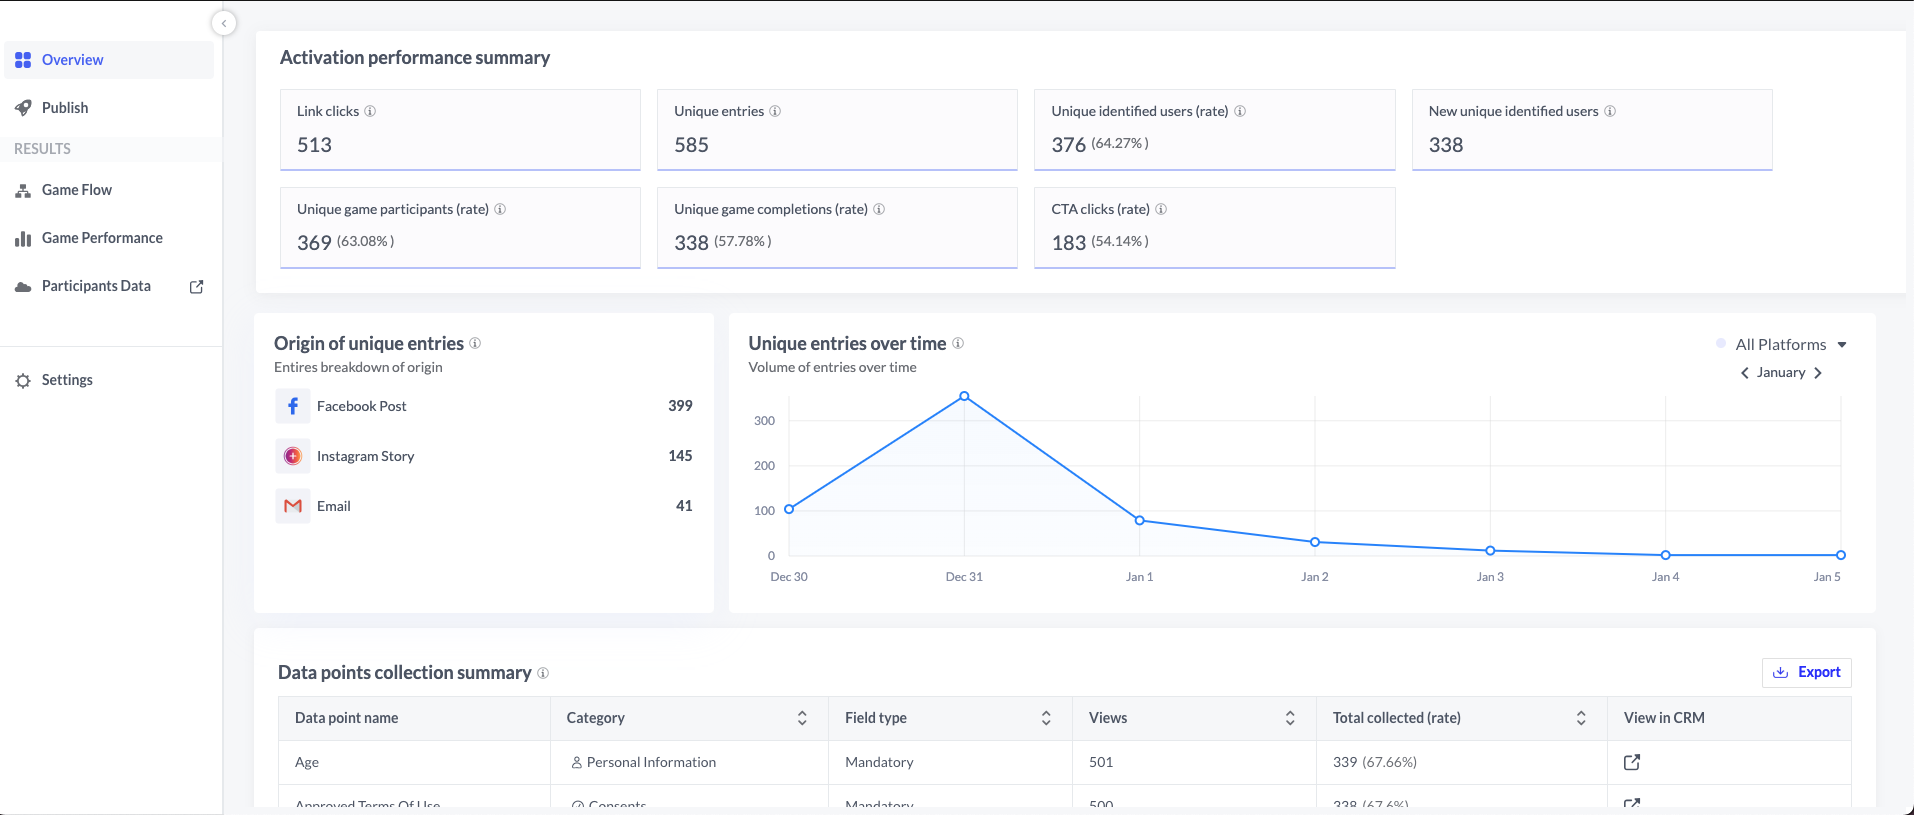Click the info icon next to Link clicks
Image resolution: width=1914 pixels, height=815 pixels.
click(x=370, y=111)
